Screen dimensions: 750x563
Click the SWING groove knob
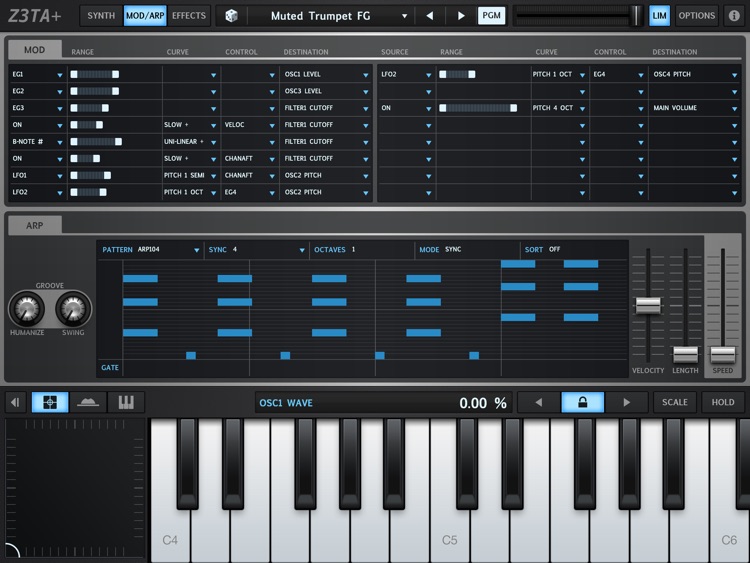point(73,309)
